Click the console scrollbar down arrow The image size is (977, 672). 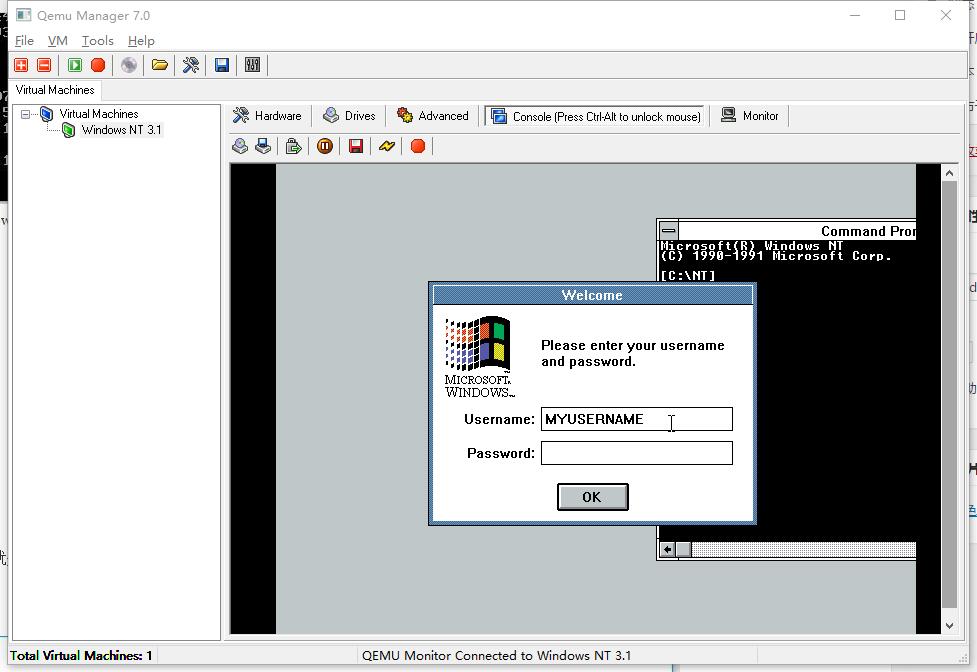(950, 626)
